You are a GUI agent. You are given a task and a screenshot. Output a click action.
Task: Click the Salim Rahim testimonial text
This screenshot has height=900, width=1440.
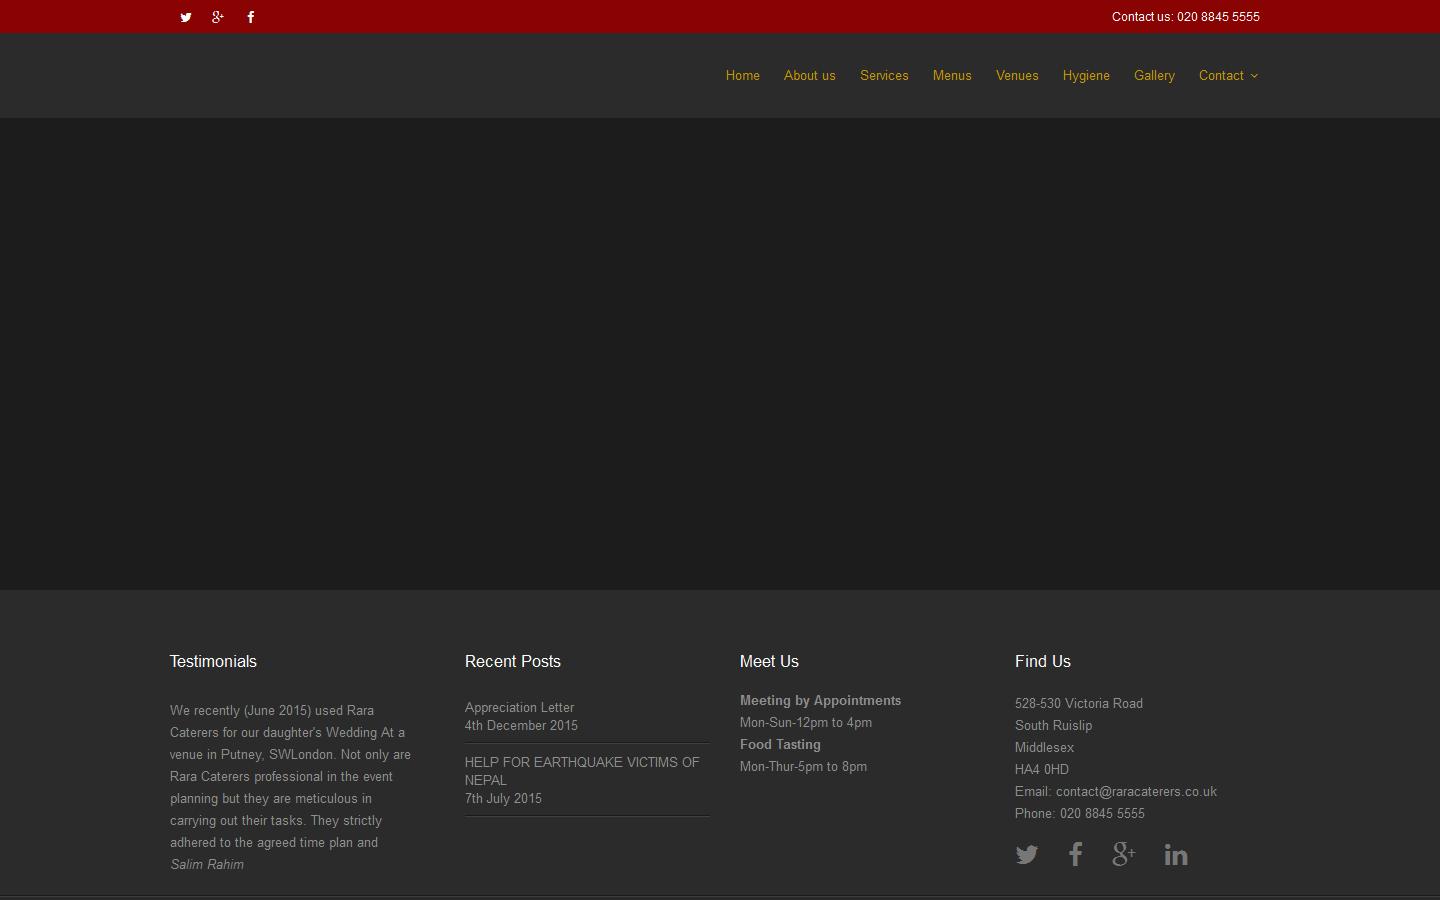(207, 865)
